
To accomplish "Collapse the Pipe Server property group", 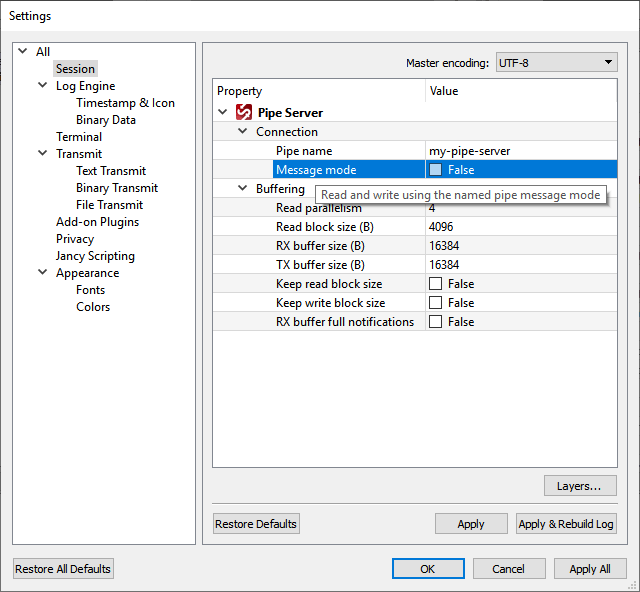I will 222,112.
